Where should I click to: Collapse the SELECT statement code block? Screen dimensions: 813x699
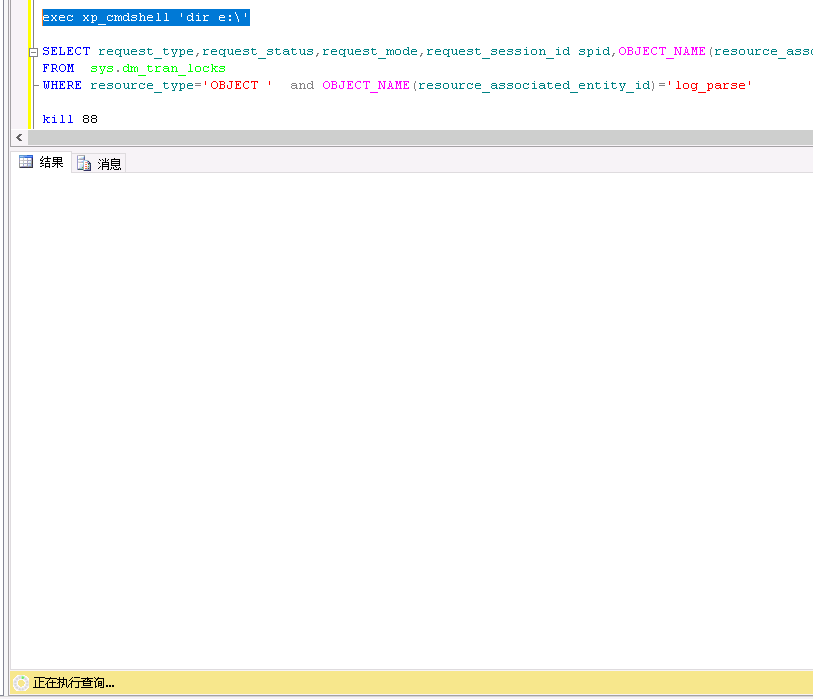pos(33,52)
